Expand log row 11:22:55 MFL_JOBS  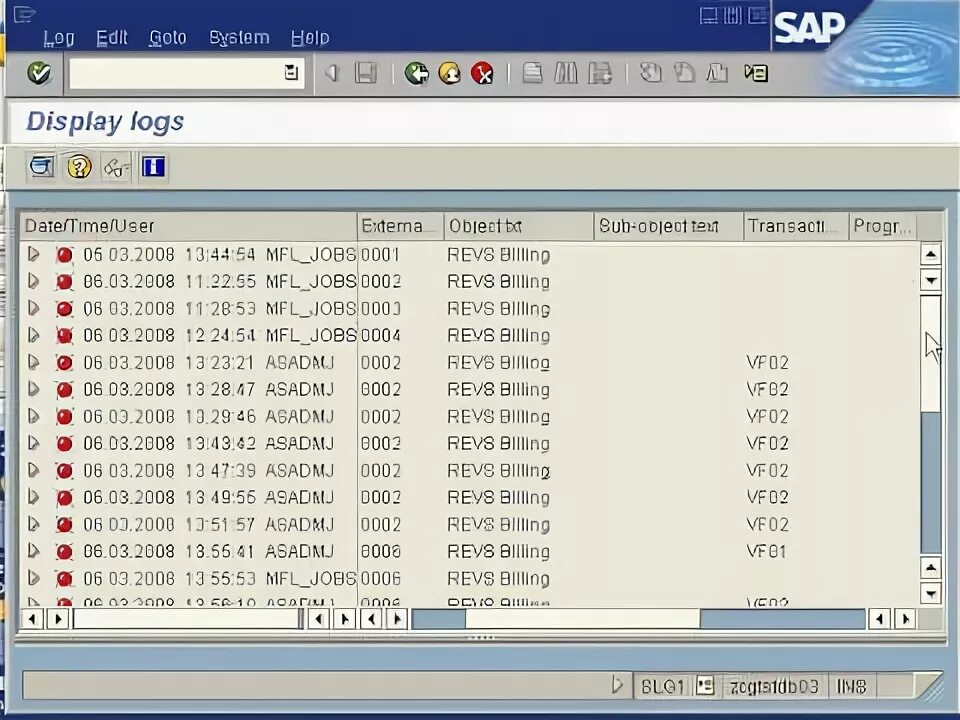pos(34,281)
